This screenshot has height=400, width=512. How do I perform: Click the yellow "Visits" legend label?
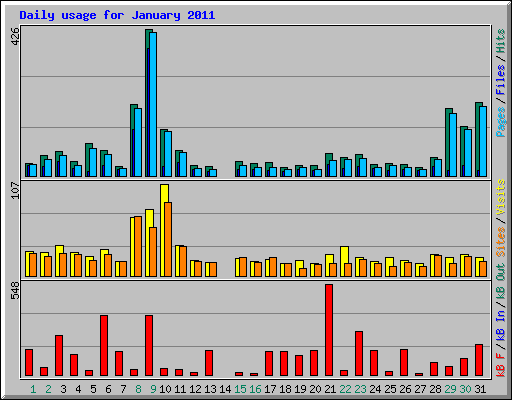coord(501,197)
